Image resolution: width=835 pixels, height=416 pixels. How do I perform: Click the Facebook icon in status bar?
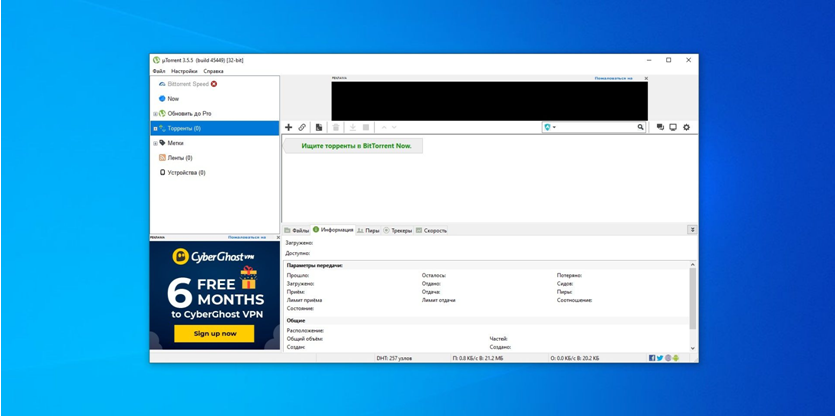[x=652, y=358]
